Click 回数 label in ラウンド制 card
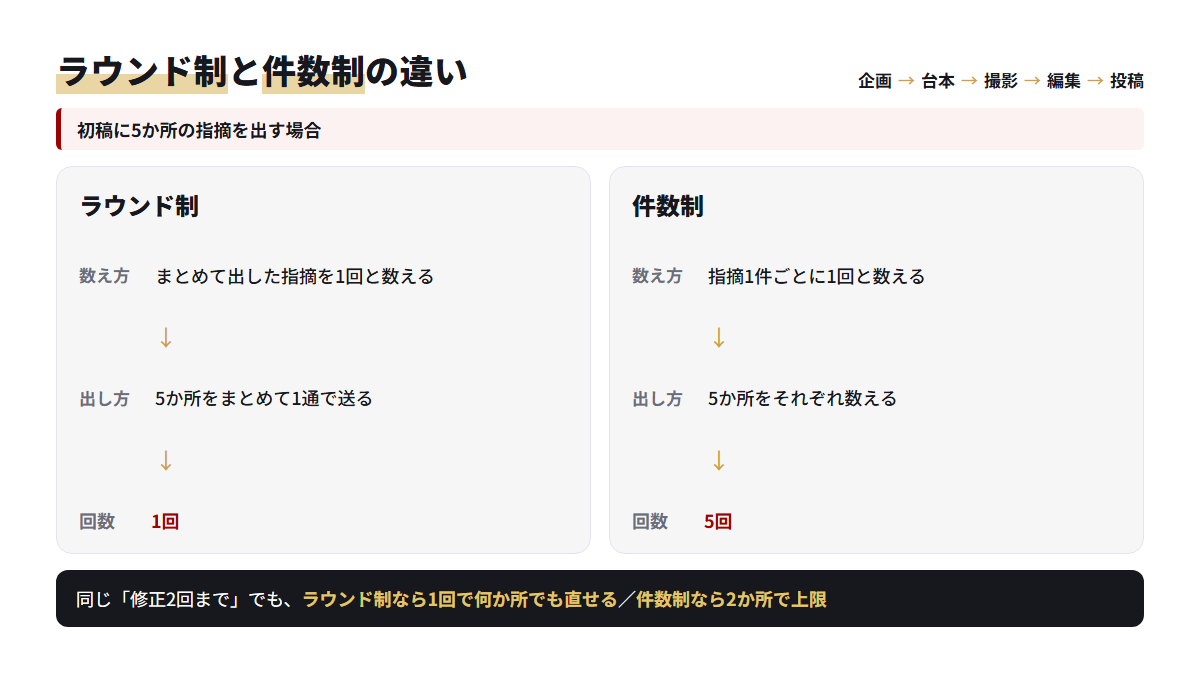Viewport: 1200px width, 675px height. (97, 521)
